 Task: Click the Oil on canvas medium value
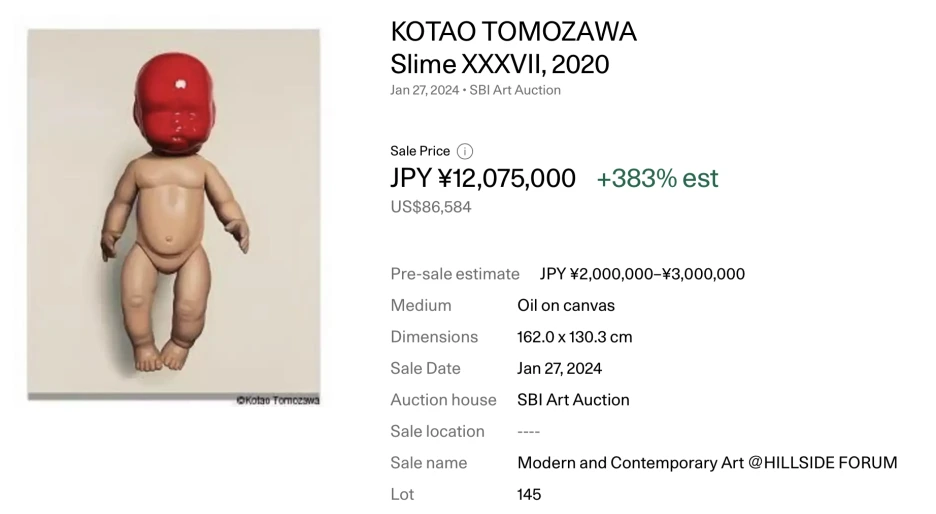click(x=566, y=305)
